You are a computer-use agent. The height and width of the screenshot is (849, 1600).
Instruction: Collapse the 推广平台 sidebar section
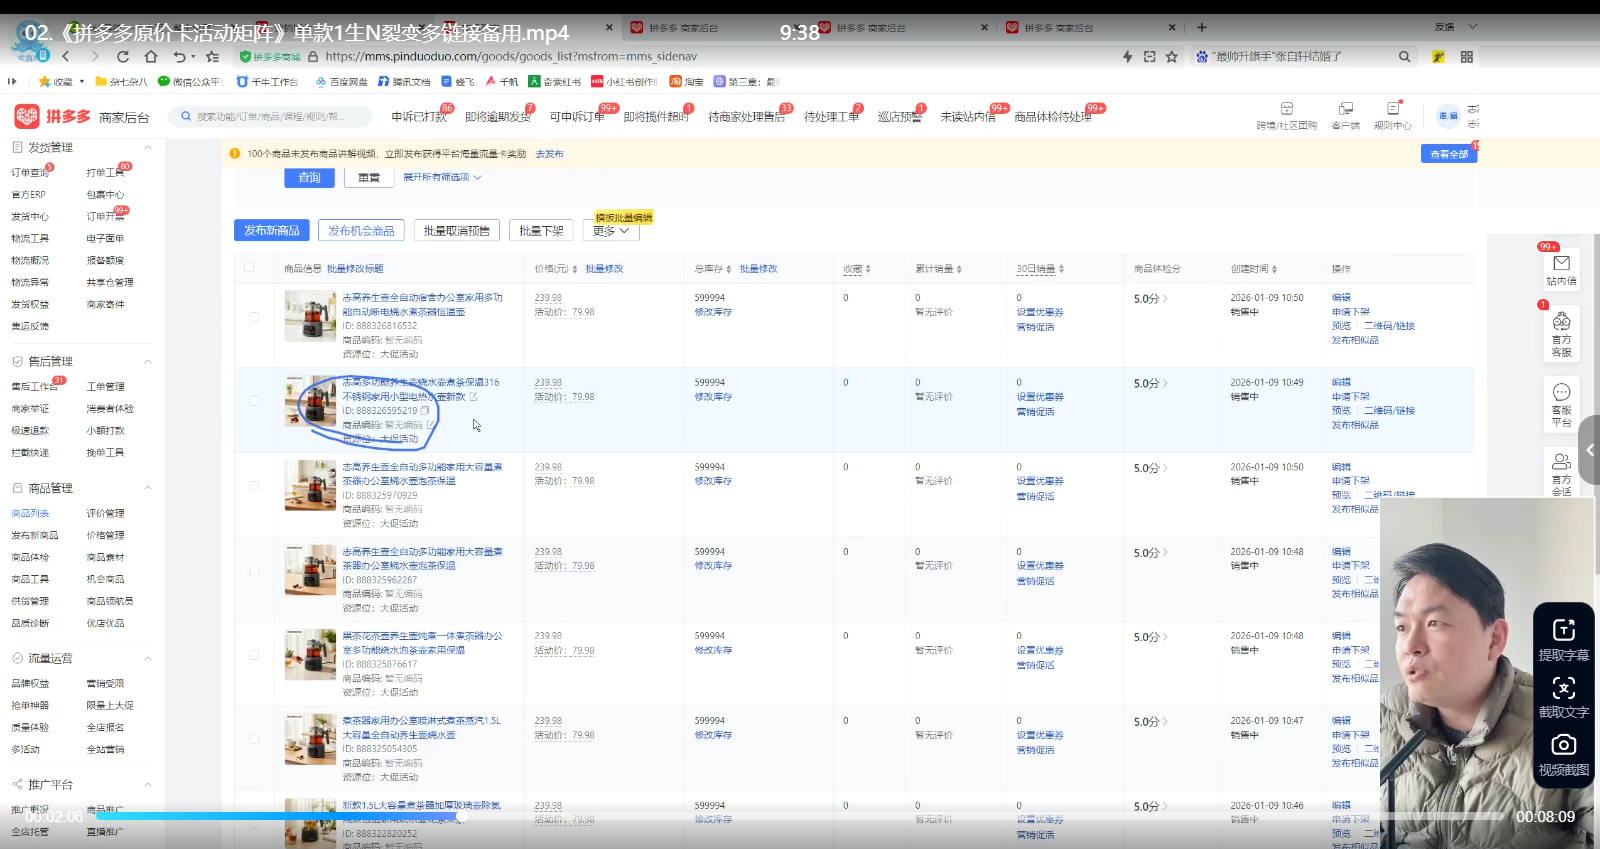[148, 784]
